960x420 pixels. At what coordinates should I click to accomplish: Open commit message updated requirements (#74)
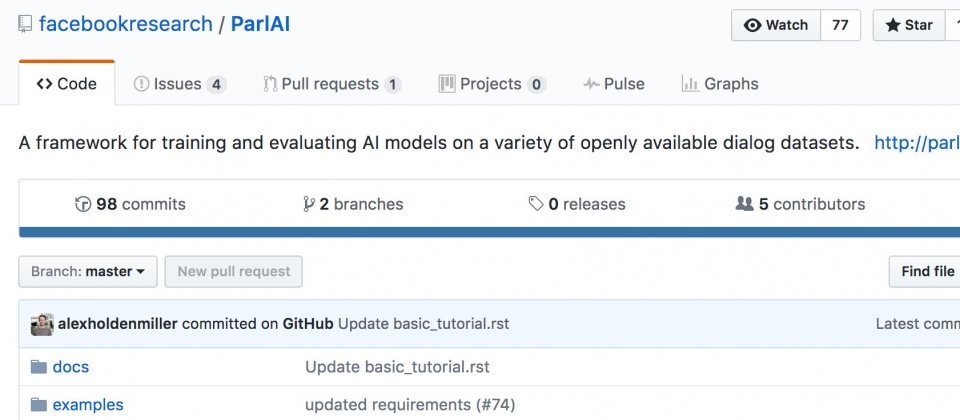(x=410, y=405)
